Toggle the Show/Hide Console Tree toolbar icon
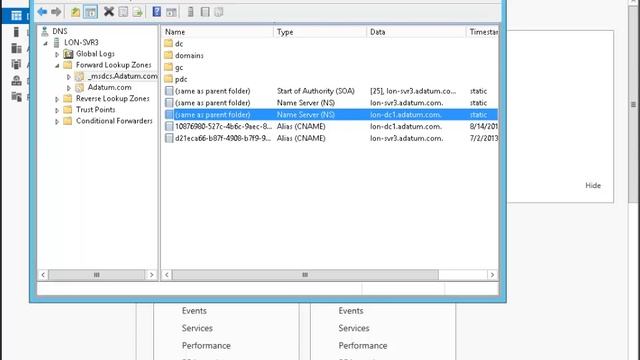This screenshot has height=360, width=640. coord(90,12)
